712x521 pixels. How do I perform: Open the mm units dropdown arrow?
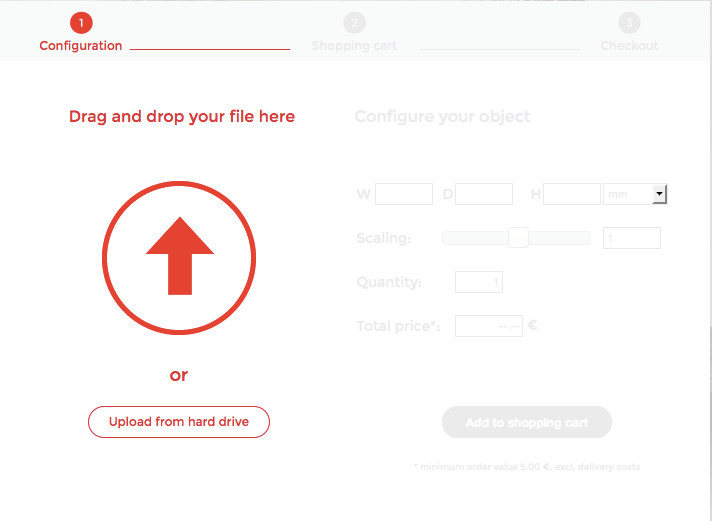pyautogui.click(x=659, y=194)
